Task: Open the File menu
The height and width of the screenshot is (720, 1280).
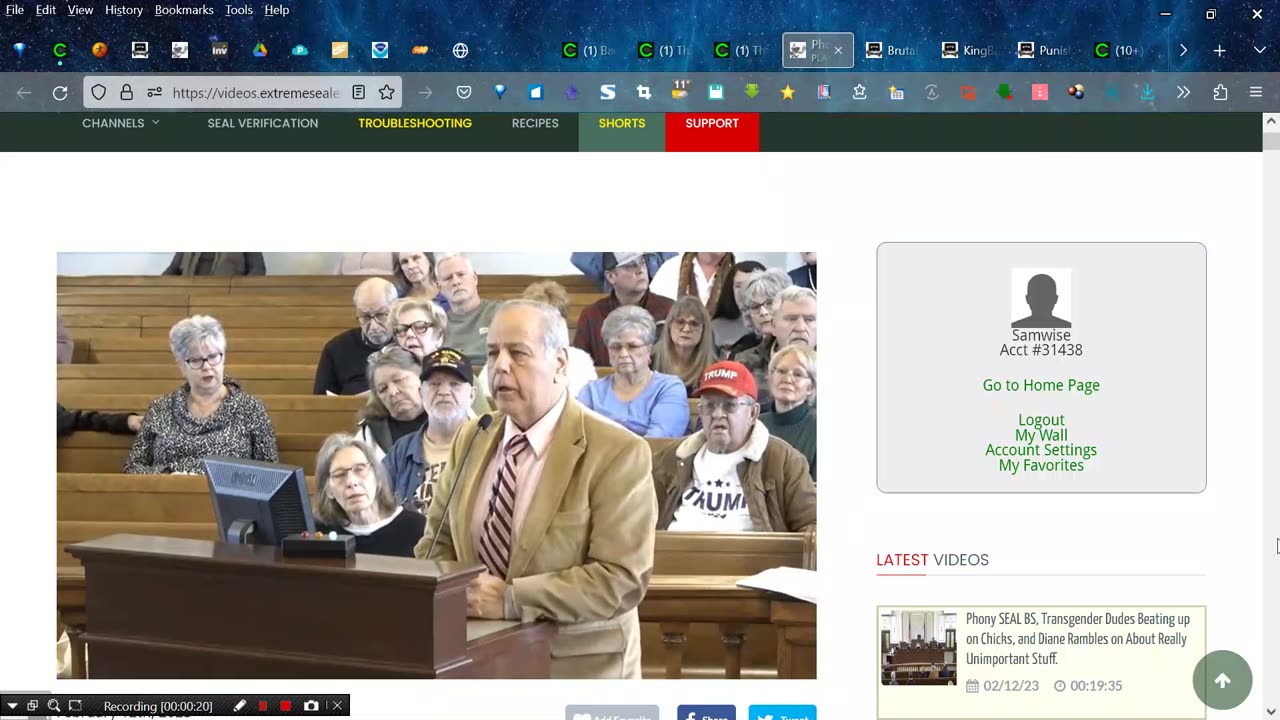Action: click(x=15, y=10)
